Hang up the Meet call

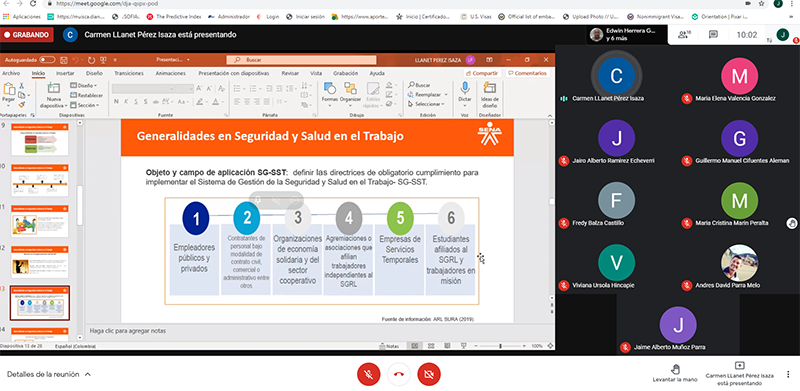(x=398, y=375)
